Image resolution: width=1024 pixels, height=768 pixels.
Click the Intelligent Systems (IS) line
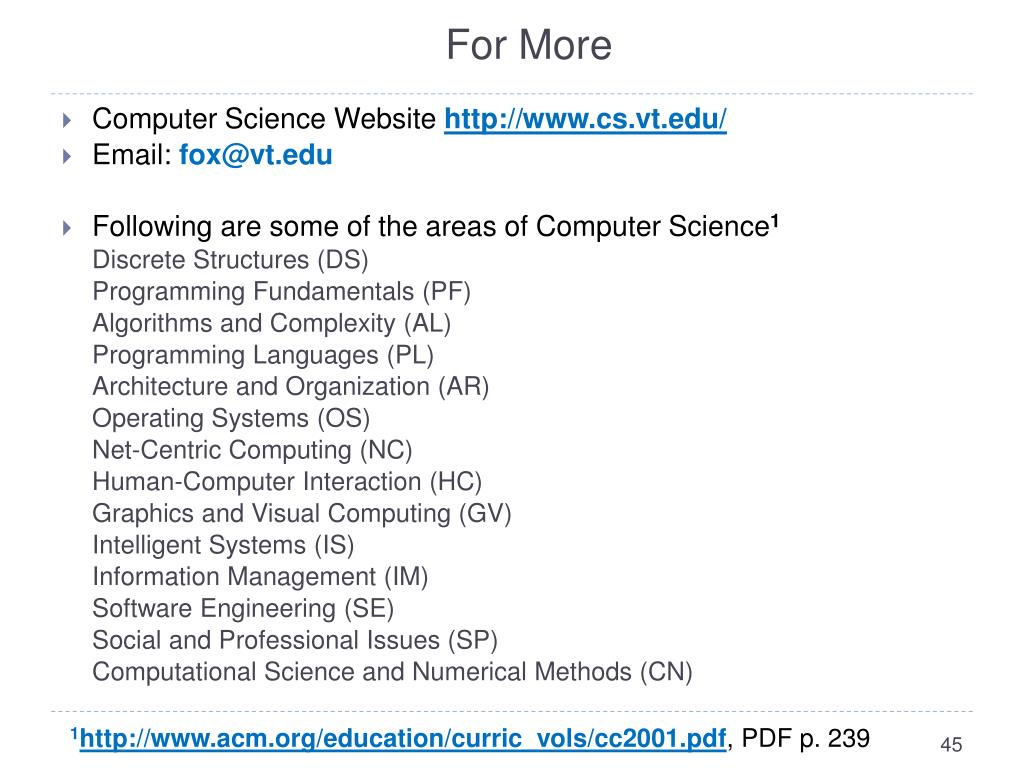(223, 545)
